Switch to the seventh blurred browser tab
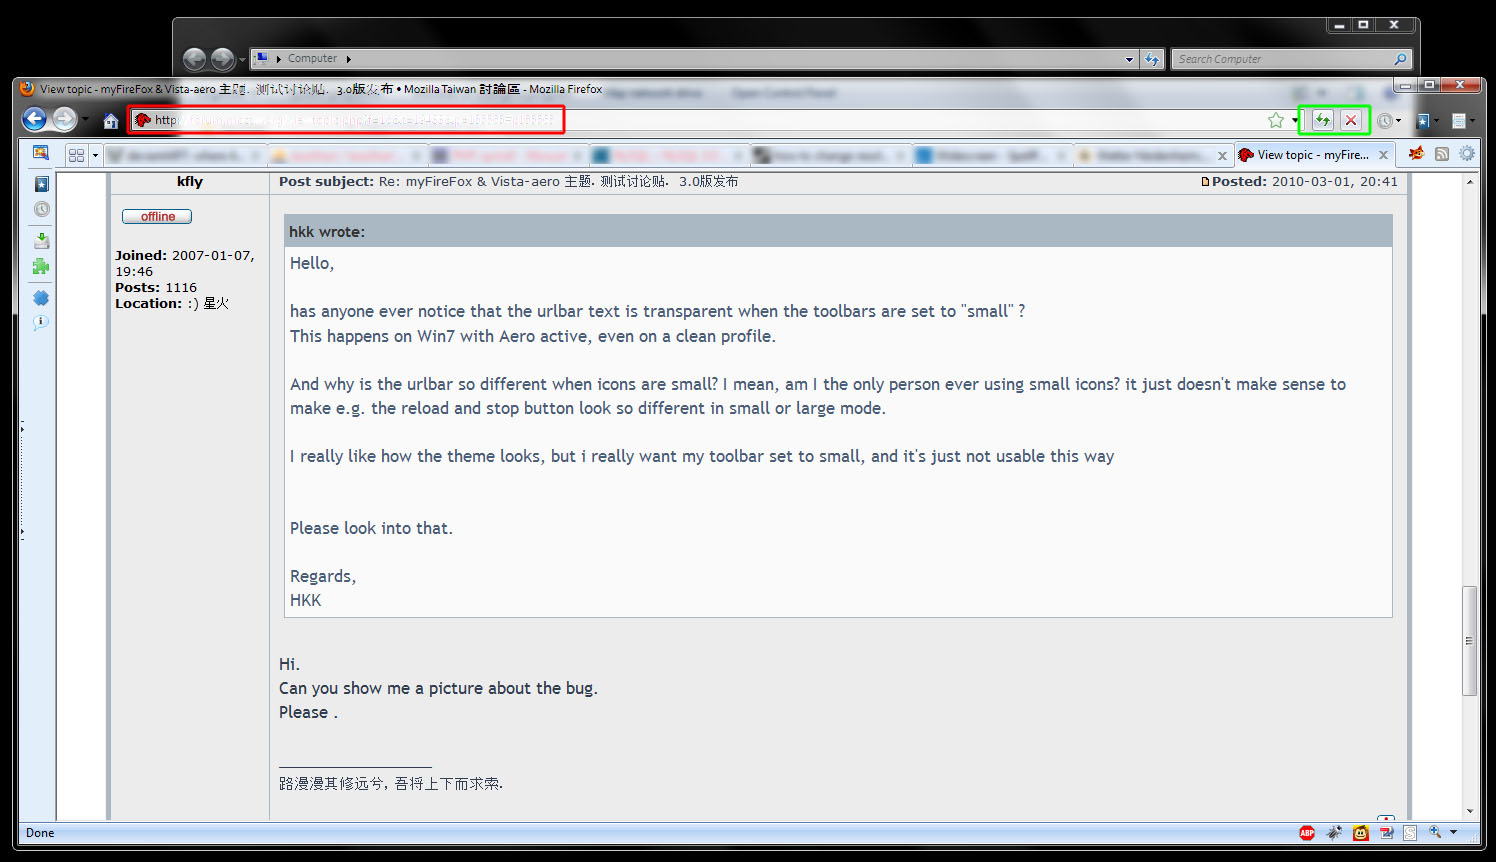 click(1152, 155)
